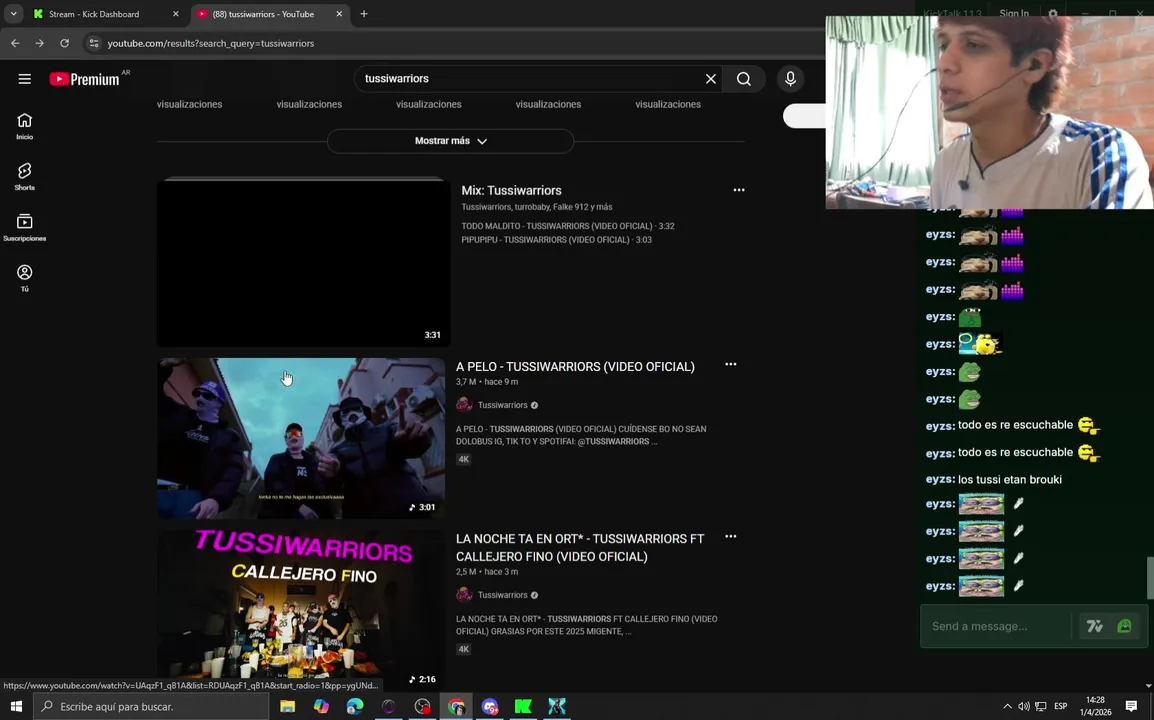
Task: Open the Tú profile section
Action: (24, 278)
